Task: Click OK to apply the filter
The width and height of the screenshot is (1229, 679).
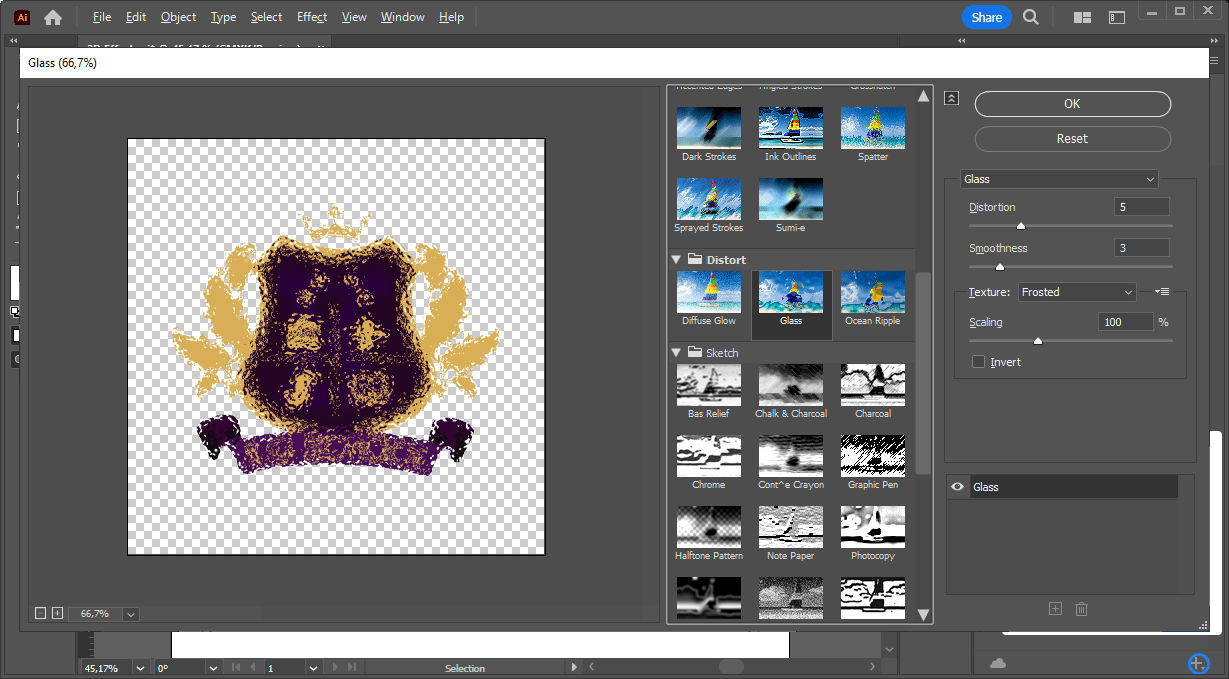Action: [x=1072, y=104]
